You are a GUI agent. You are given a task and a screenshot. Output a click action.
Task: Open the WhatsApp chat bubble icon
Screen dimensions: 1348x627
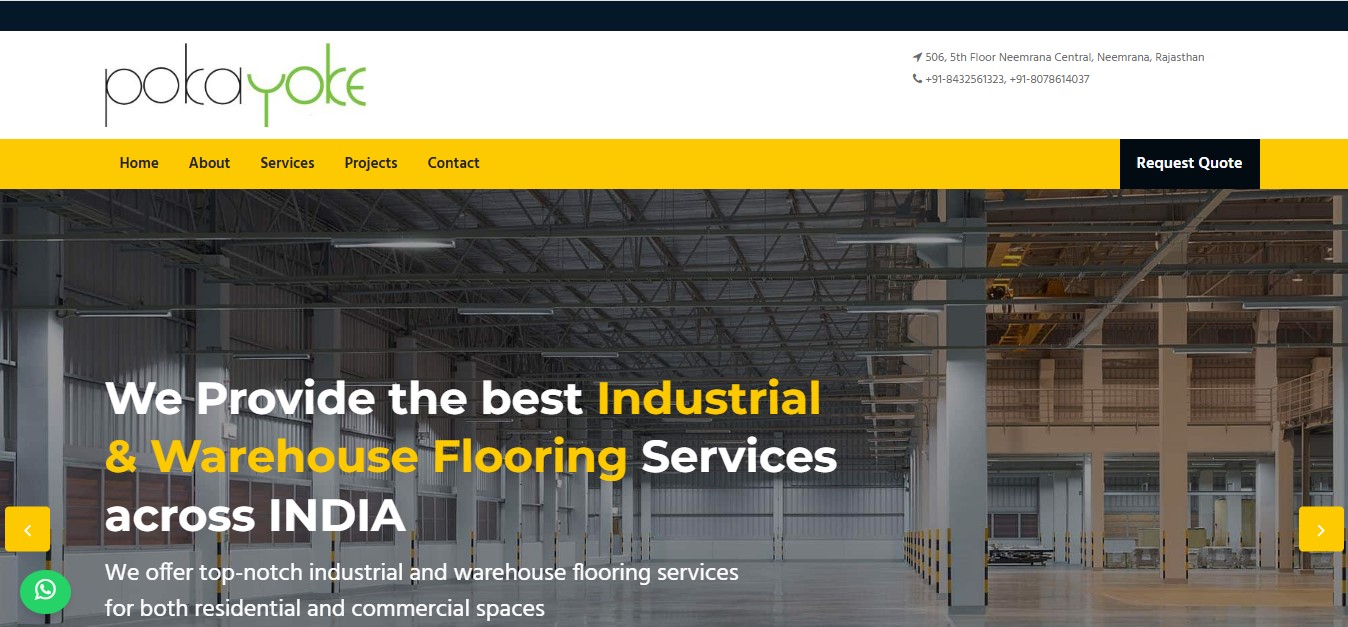coord(45,591)
